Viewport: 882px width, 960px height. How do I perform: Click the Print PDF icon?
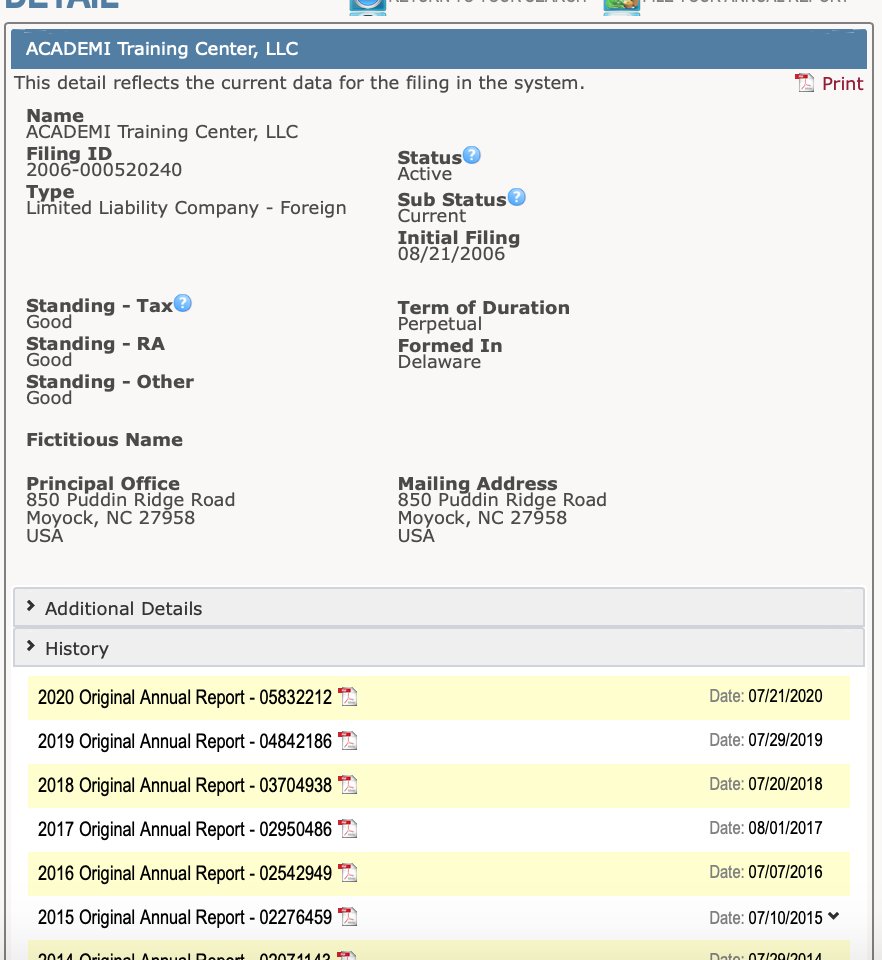[x=804, y=83]
